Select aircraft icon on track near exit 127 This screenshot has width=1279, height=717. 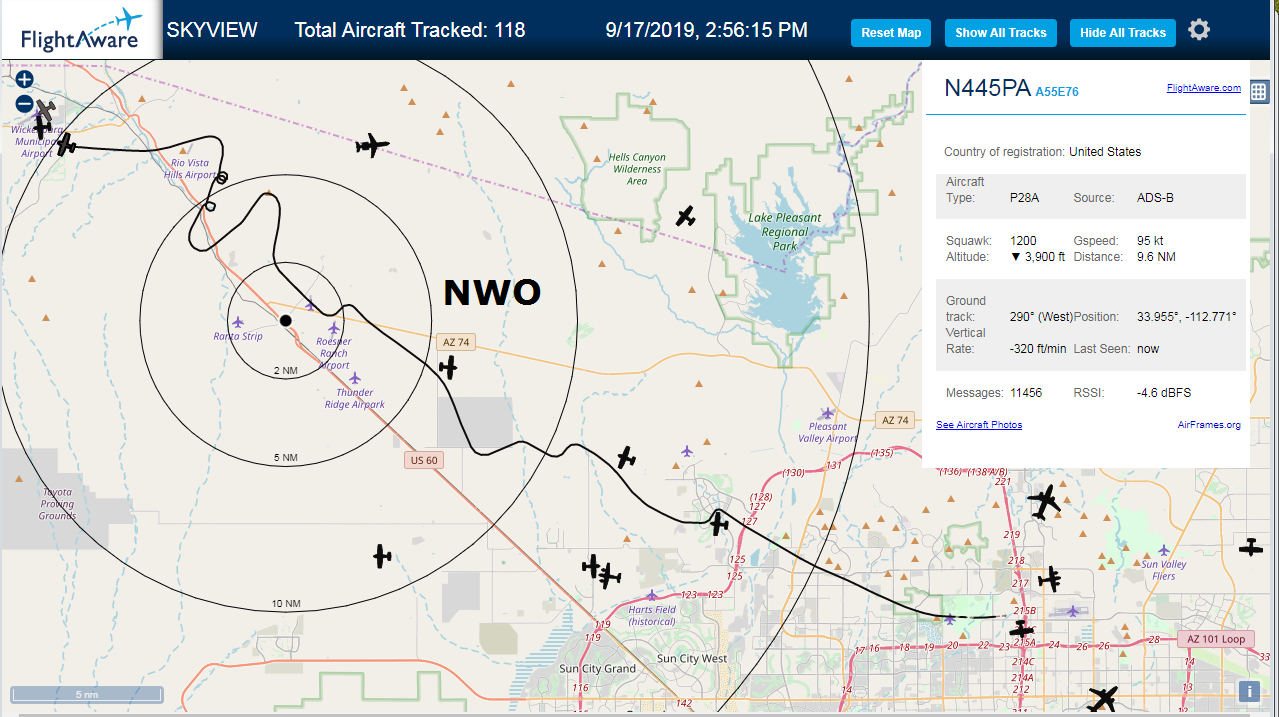[719, 522]
